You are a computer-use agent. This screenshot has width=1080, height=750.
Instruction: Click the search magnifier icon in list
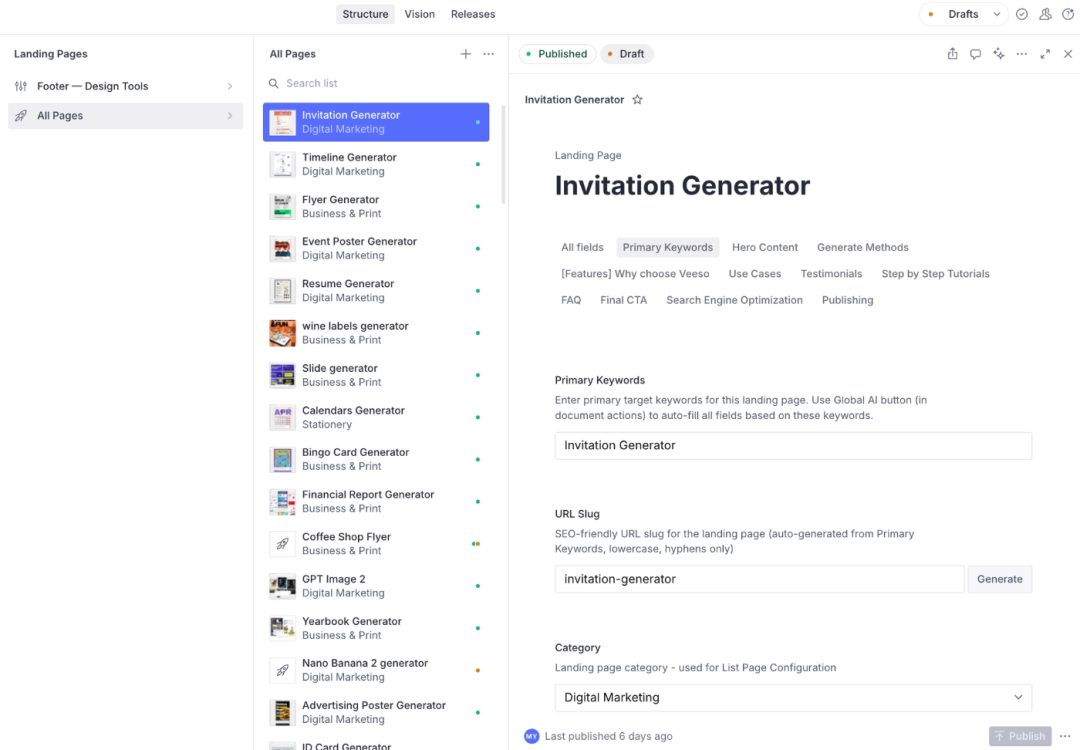(273, 83)
